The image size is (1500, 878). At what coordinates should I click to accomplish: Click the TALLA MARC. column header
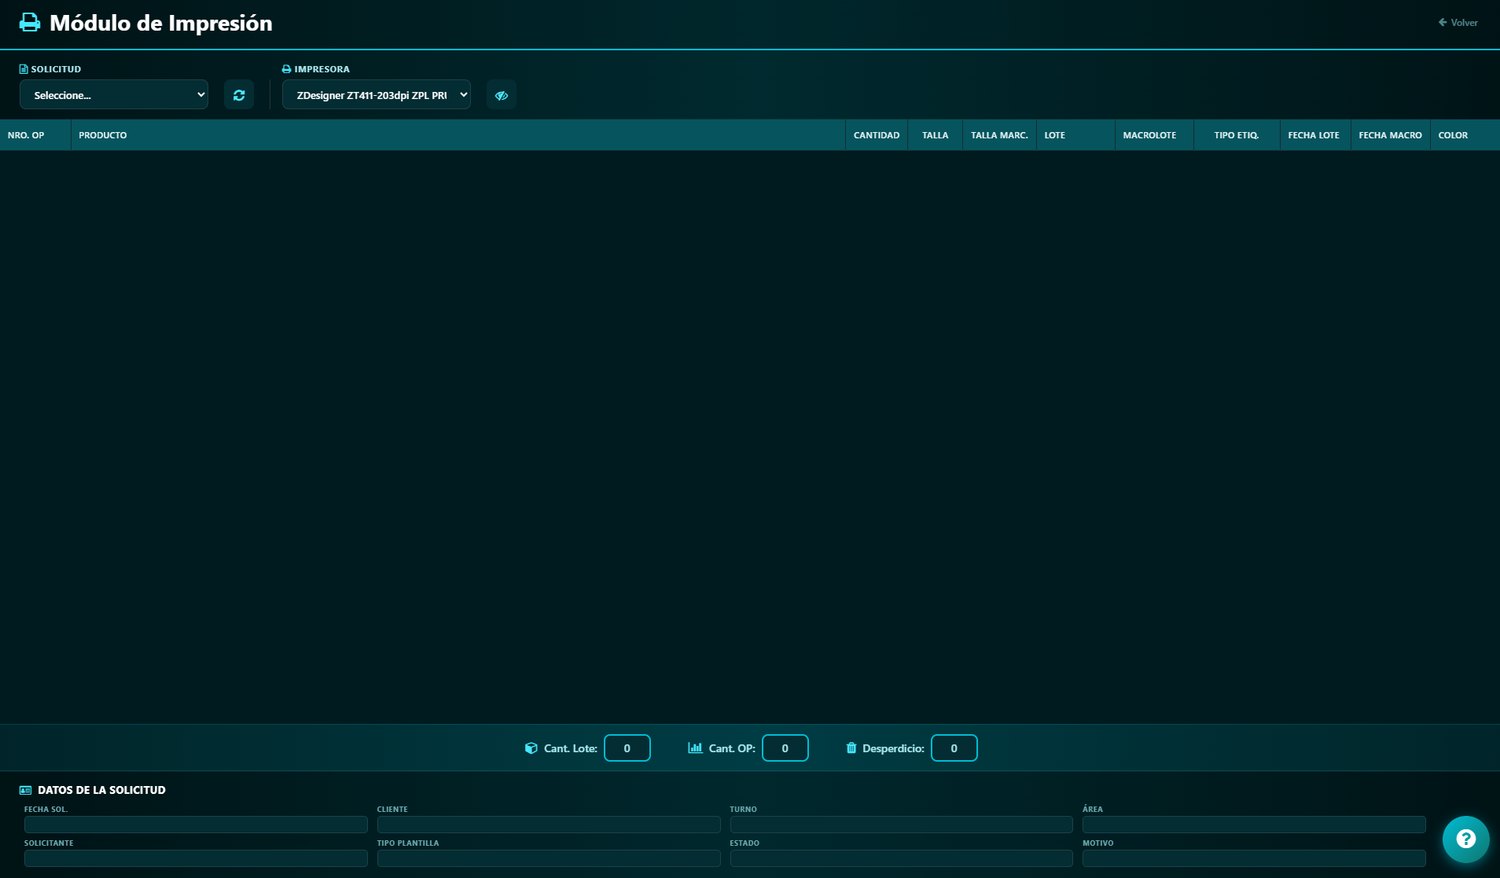[999, 135]
